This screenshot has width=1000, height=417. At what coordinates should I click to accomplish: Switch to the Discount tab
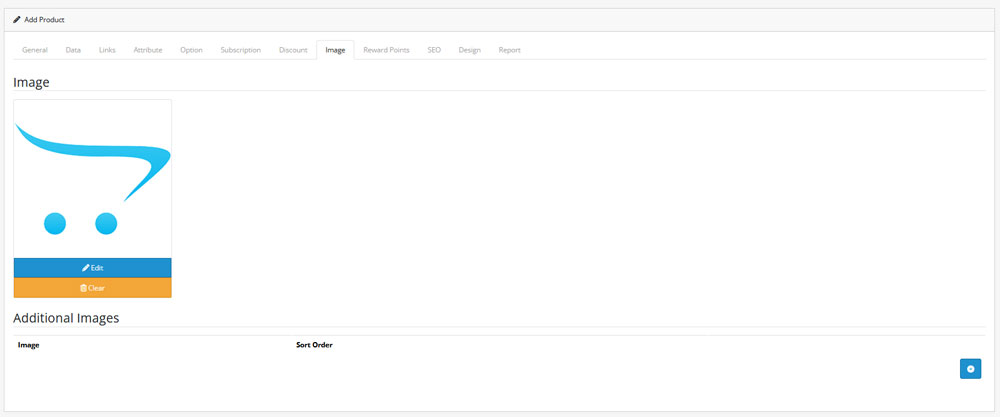coord(293,50)
